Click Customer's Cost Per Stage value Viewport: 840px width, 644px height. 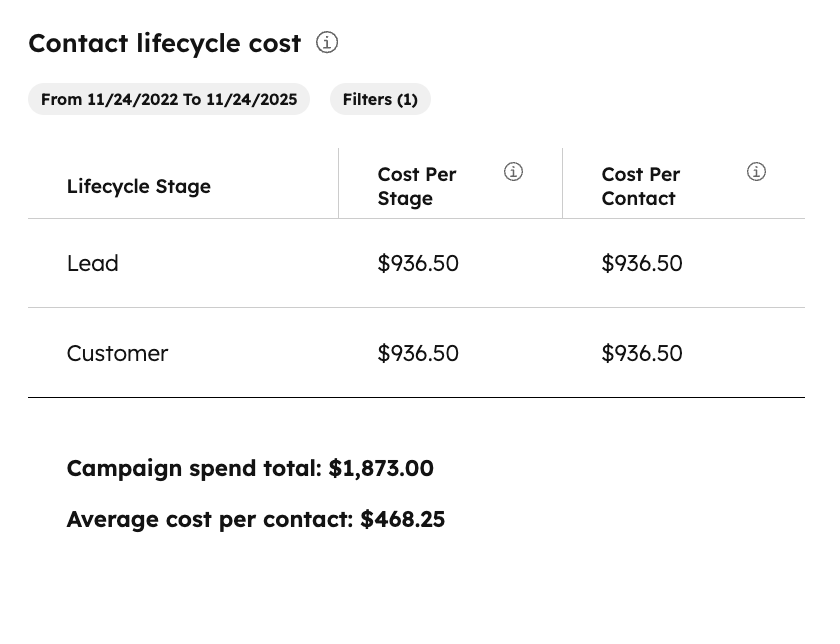click(x=418, y=353)
